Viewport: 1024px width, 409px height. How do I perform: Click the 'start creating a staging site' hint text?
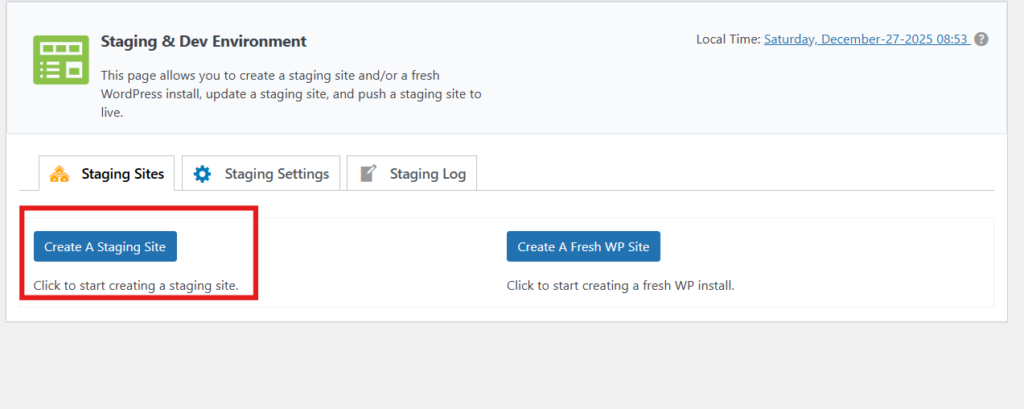click(x=136, y=286)
